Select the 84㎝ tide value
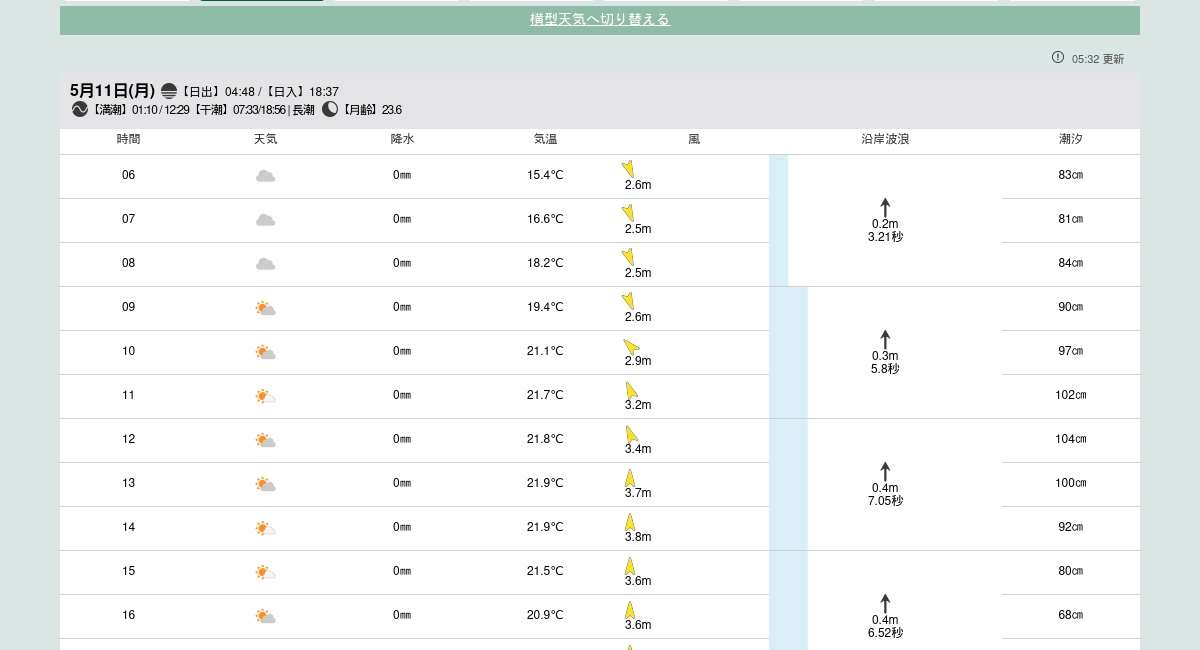This screenshot has width=1200, height=650. click(x=1071, y=263)
